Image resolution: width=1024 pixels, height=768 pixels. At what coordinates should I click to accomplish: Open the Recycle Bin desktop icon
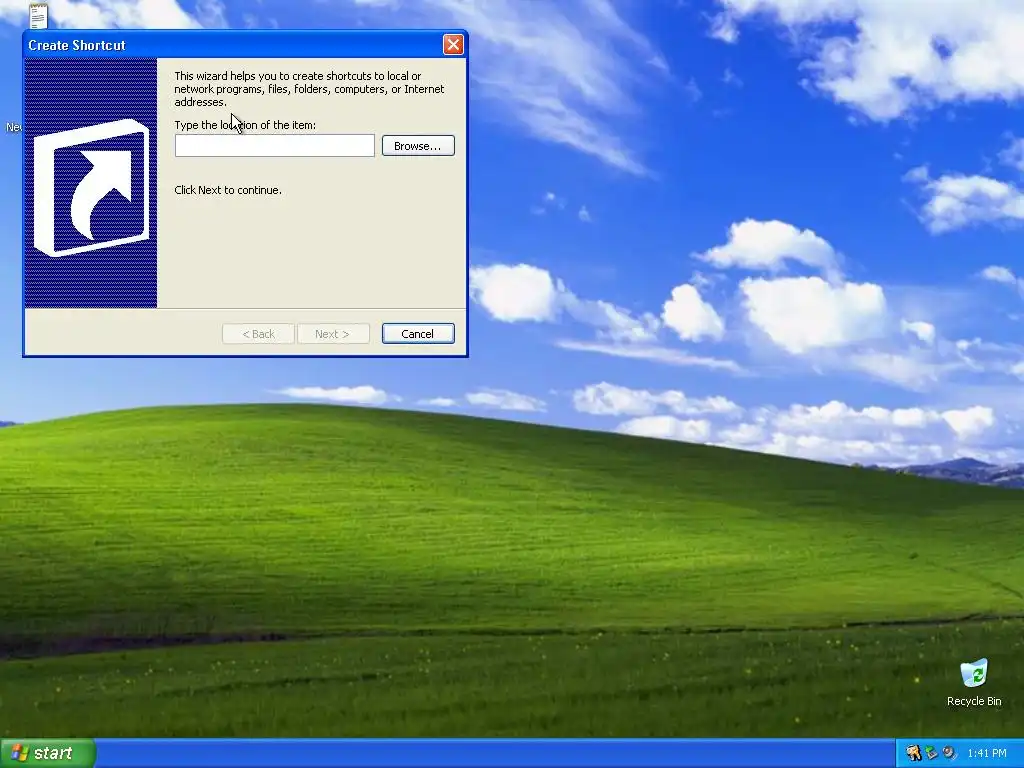974,682
